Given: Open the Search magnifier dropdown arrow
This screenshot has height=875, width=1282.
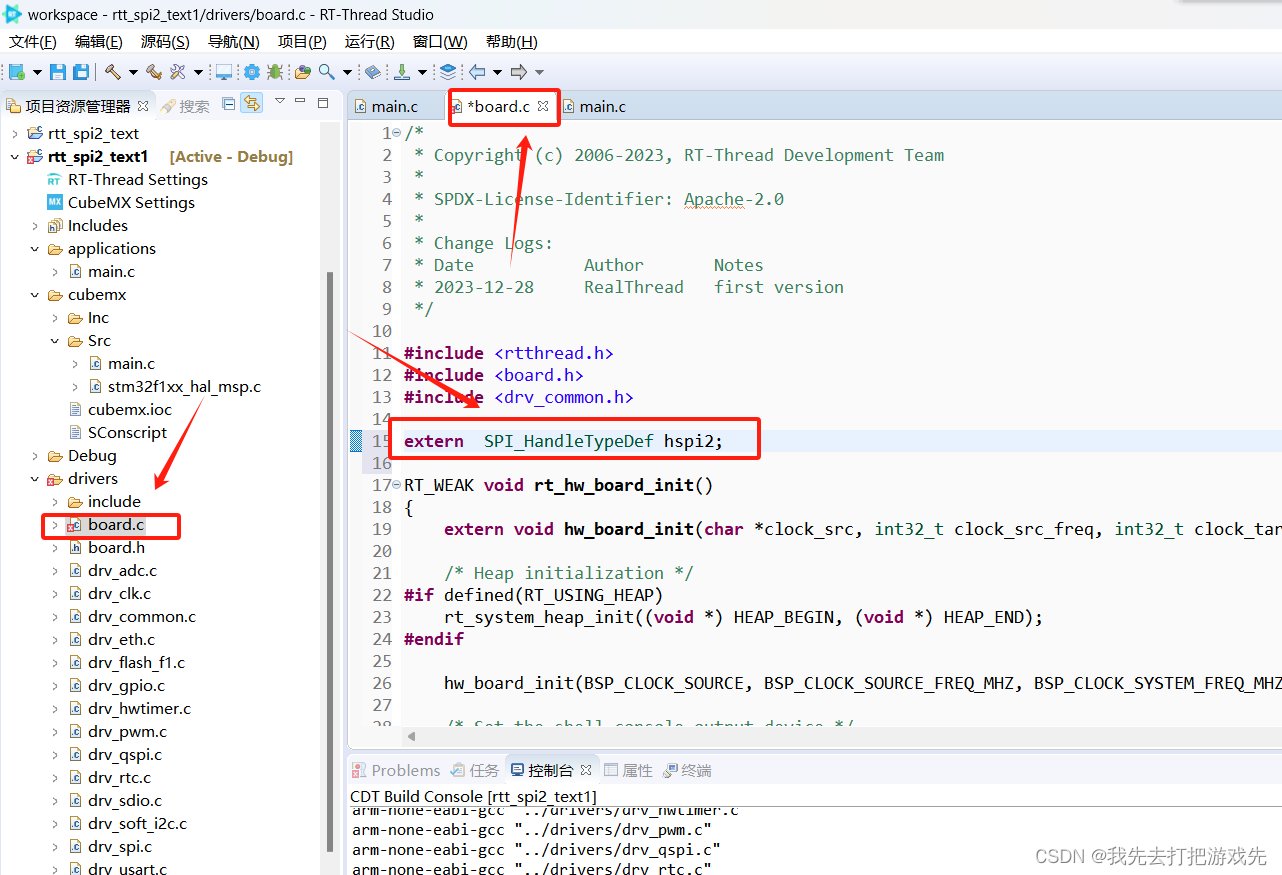Looking at the screenshot, I should [347, 72].
